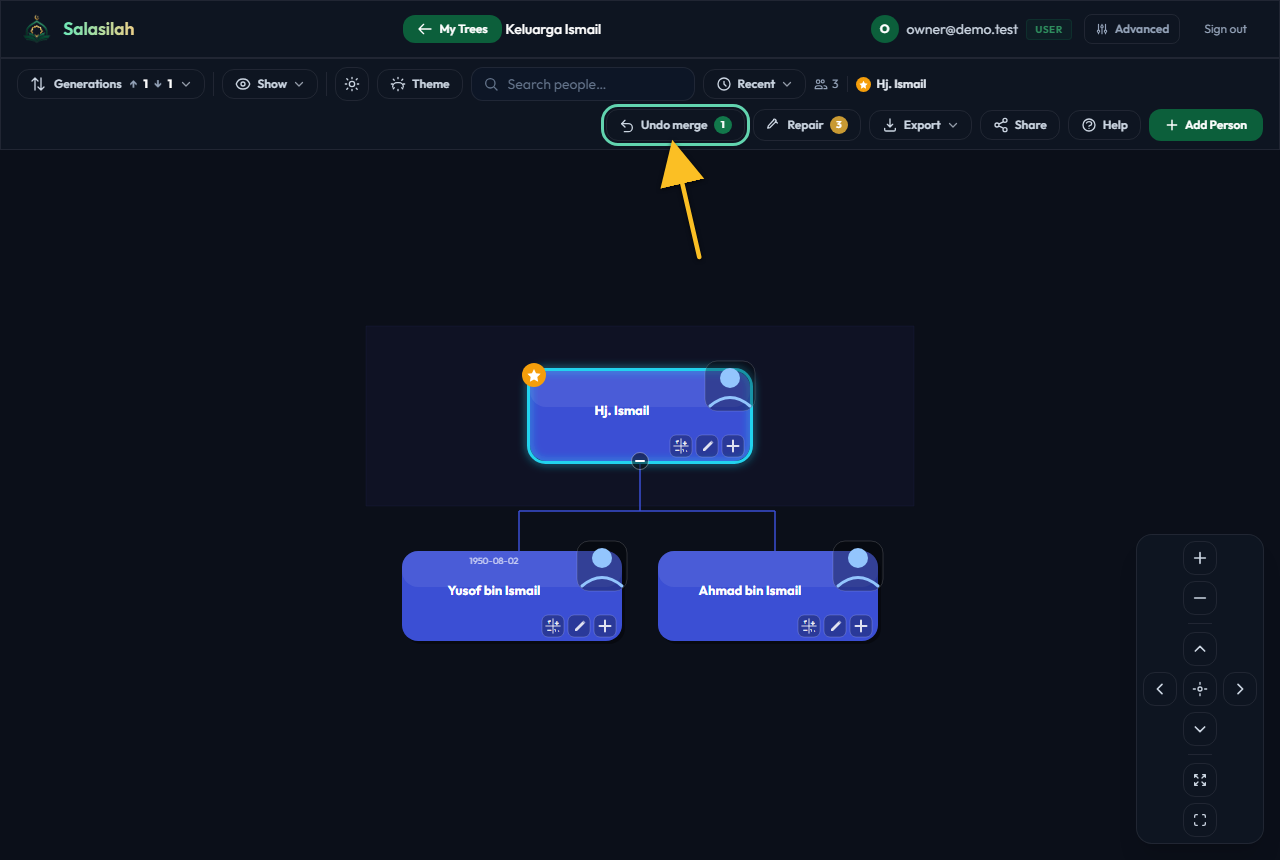Open the Theme picker
The height and width of the screenshot is (860, 1280).
420,84
